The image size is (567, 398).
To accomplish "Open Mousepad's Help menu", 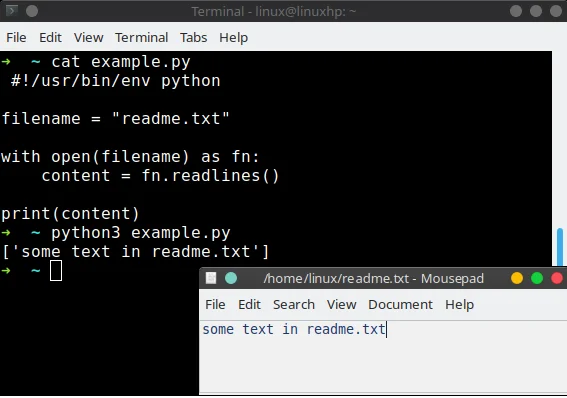I will point(459,305).
